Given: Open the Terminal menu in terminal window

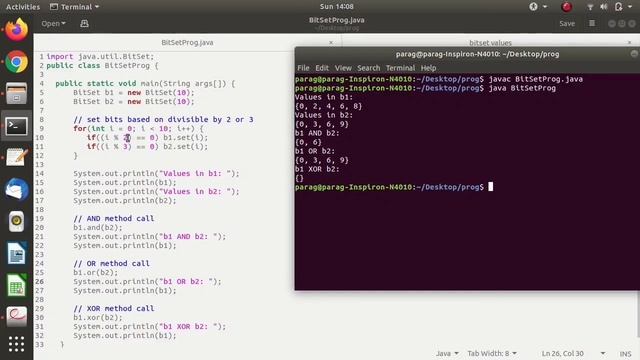Looking at the screenshot, I should 400,68.
